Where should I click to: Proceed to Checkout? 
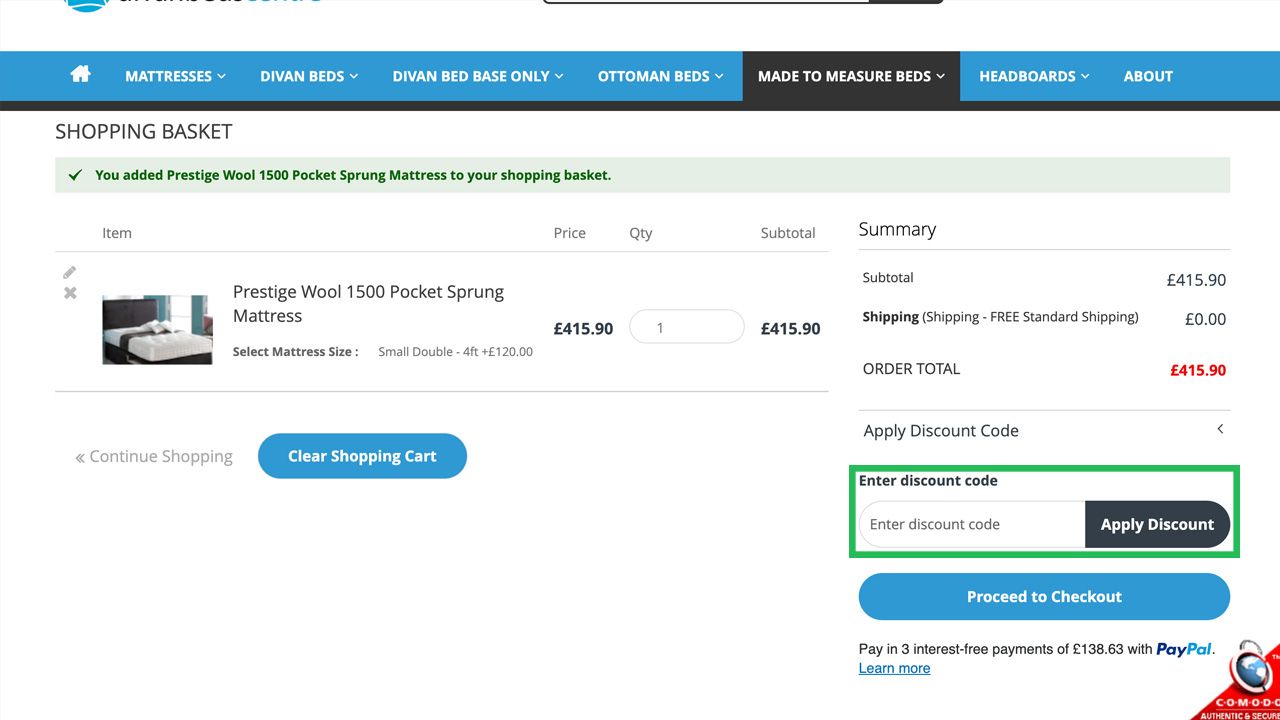(x=1044, y=596)
